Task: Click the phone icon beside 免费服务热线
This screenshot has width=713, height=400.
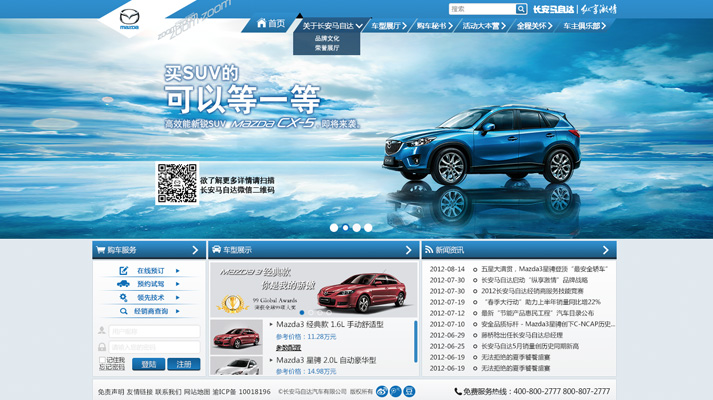Action: pos(458,391)
